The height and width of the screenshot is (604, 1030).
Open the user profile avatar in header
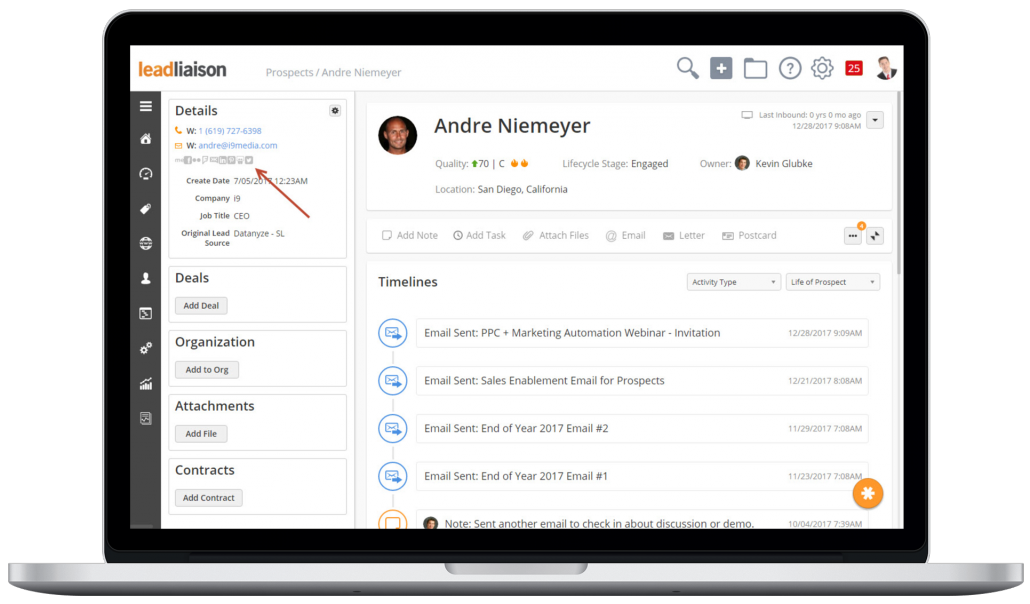point(886,68)
